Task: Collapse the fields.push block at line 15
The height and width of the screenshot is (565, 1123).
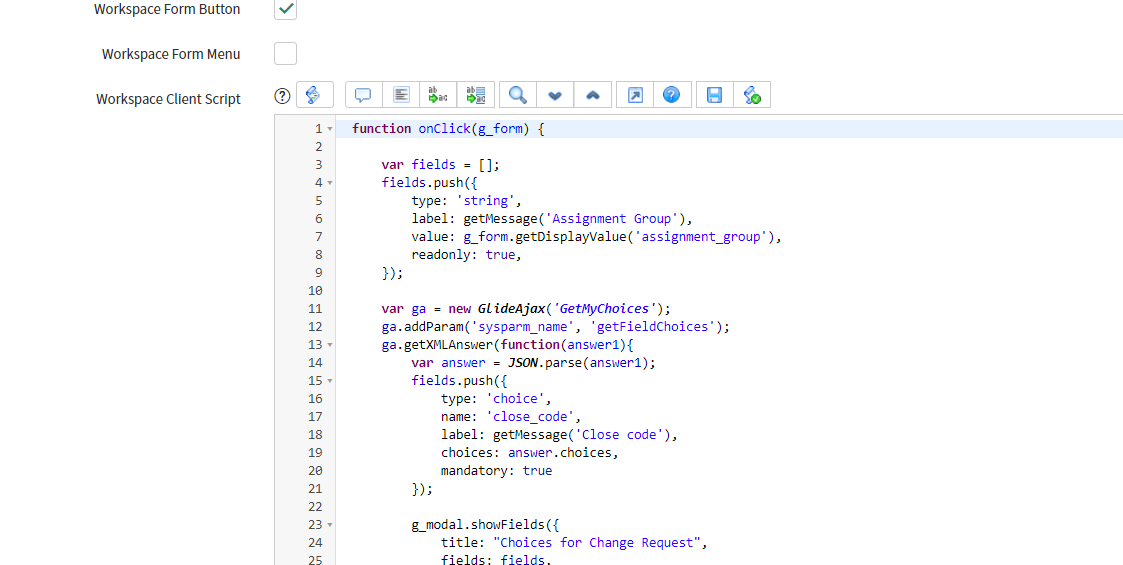Action: click(330, 381)
